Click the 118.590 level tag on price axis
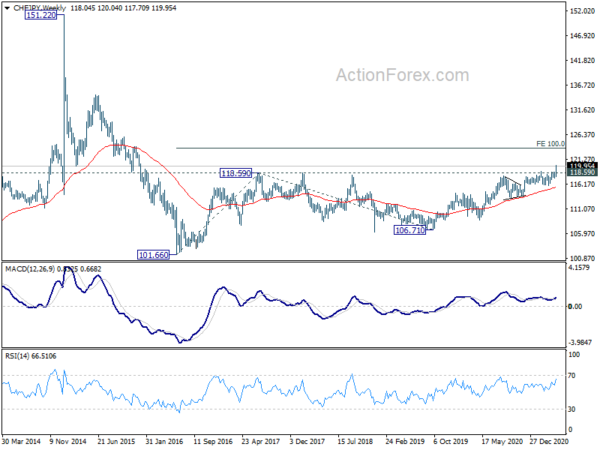This screenshot has width=600, height=450. (x=582, y=173)
